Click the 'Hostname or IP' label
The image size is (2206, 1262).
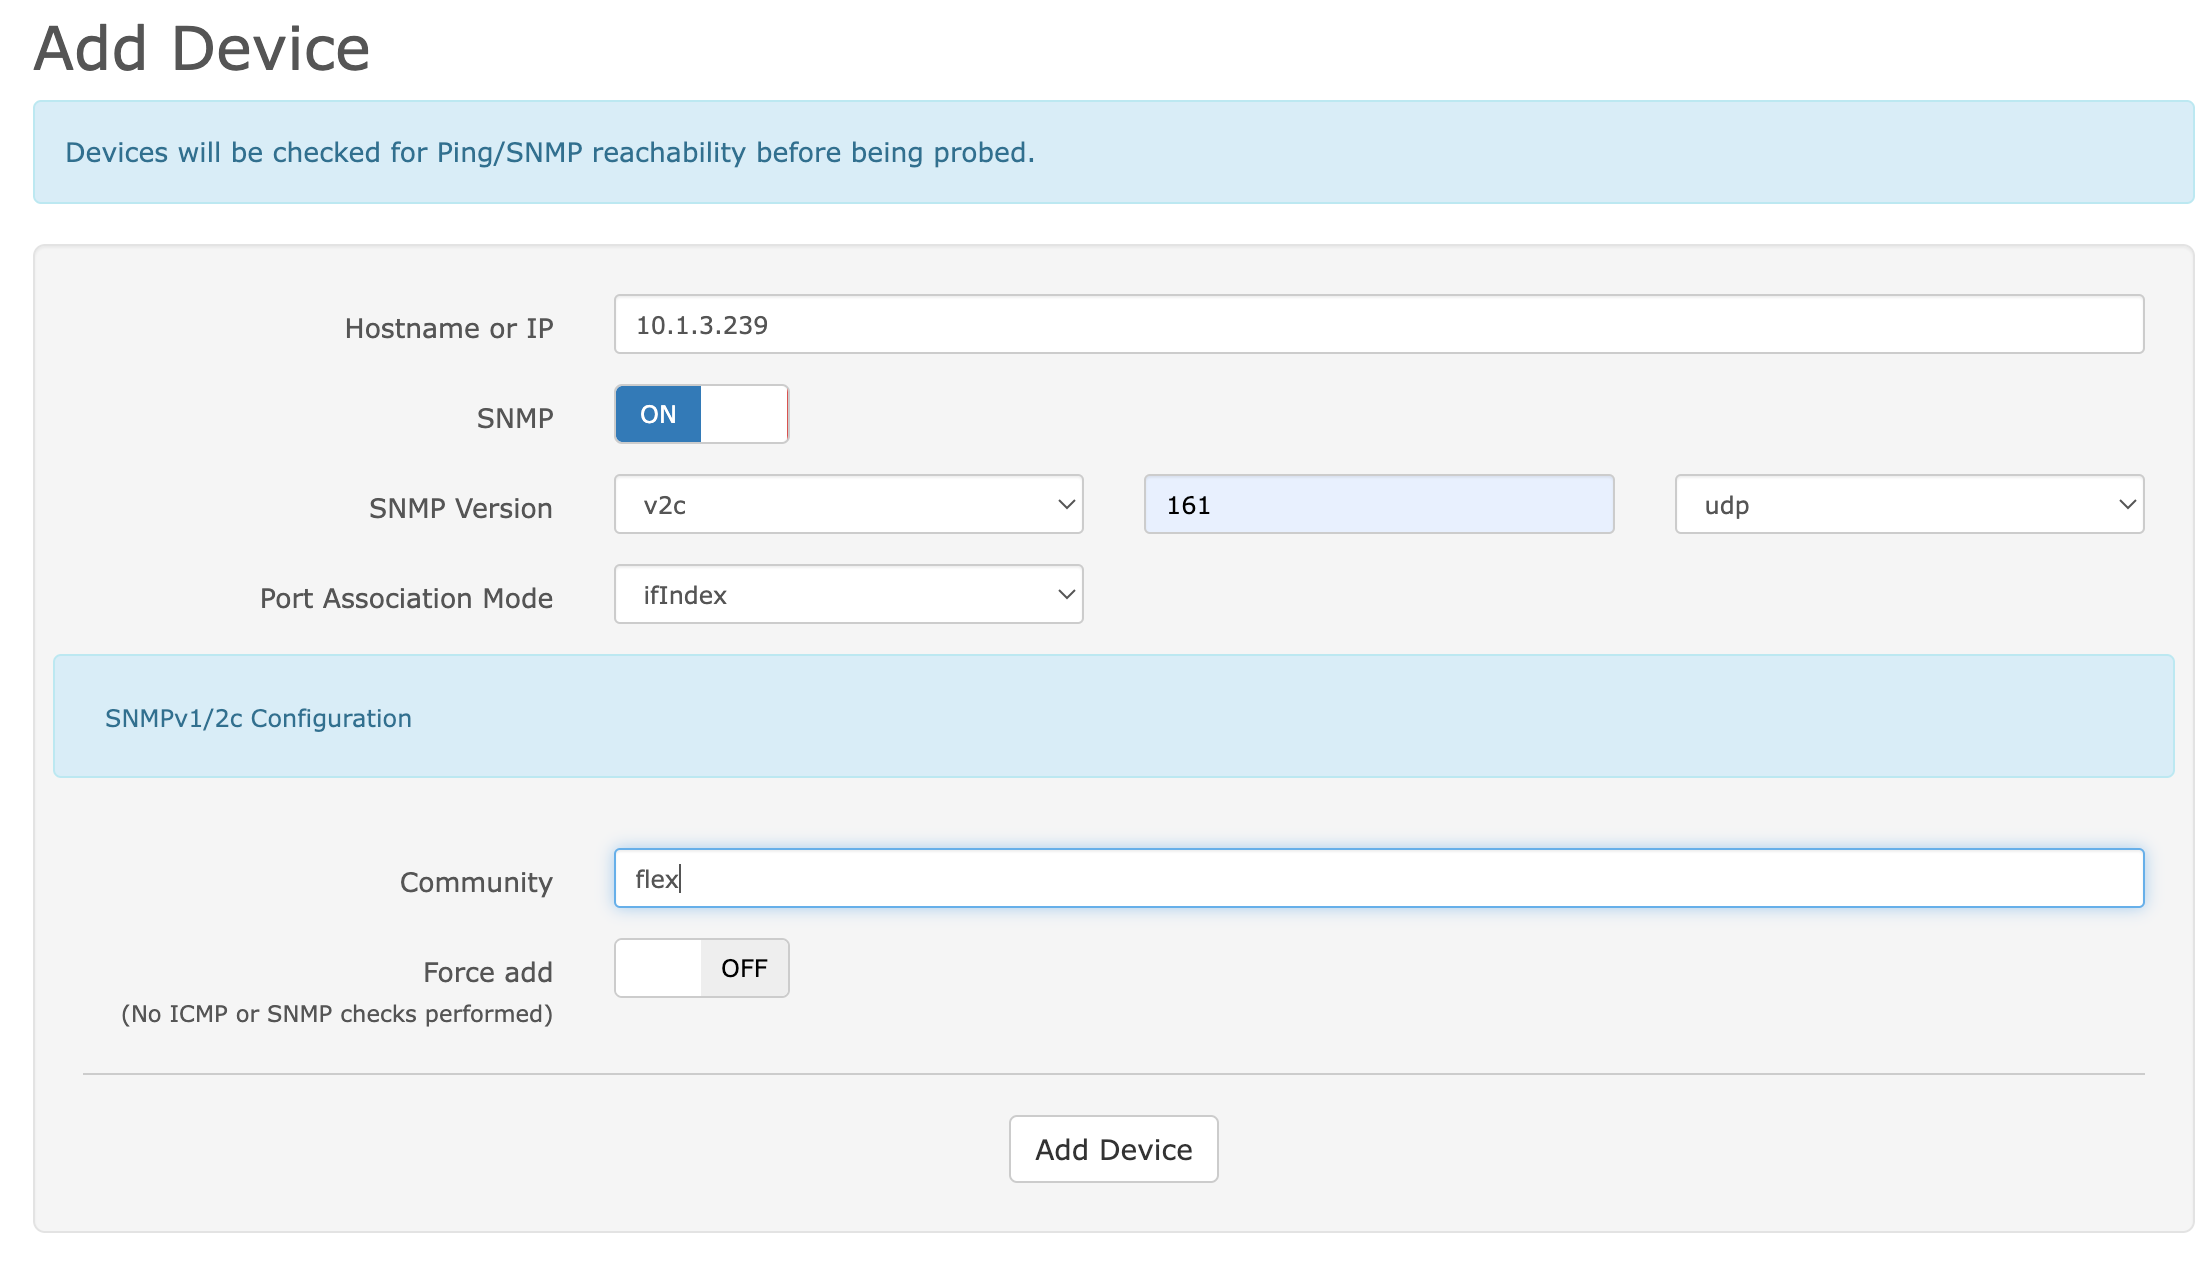[449, 328]
